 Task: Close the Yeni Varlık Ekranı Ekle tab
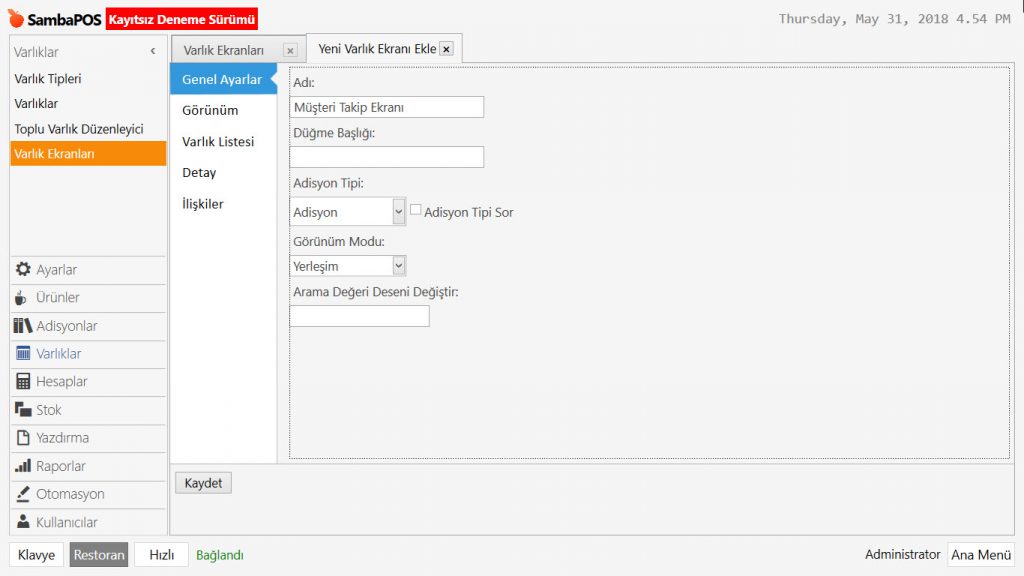click(x=446, y=49)
